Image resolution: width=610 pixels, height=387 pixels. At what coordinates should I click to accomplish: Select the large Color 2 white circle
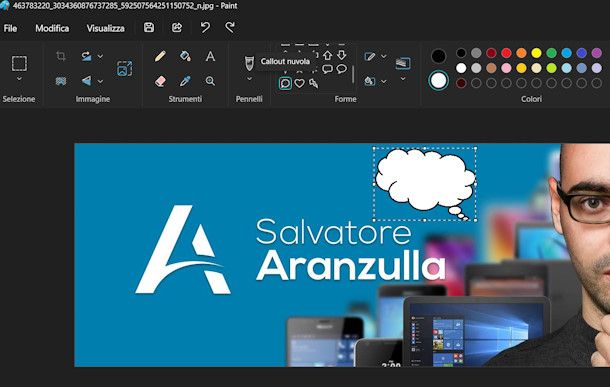click(x=438, y=81)
